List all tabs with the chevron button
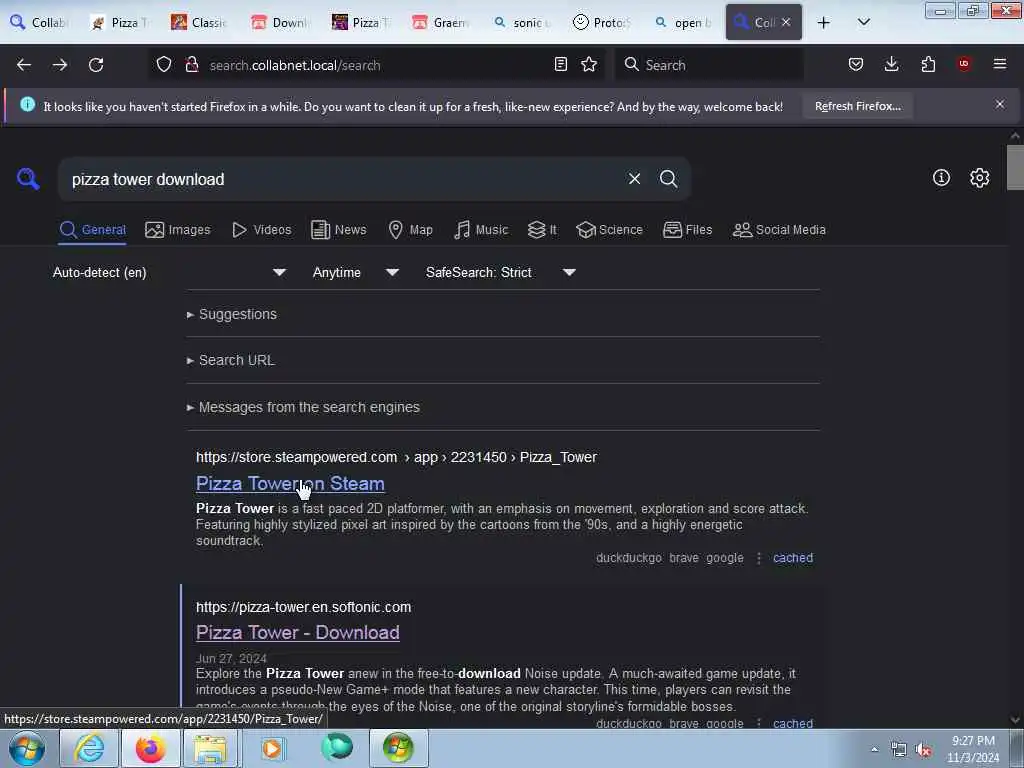Image resolution: width=1024 pixels, height=768 pixels. point(863,22)
